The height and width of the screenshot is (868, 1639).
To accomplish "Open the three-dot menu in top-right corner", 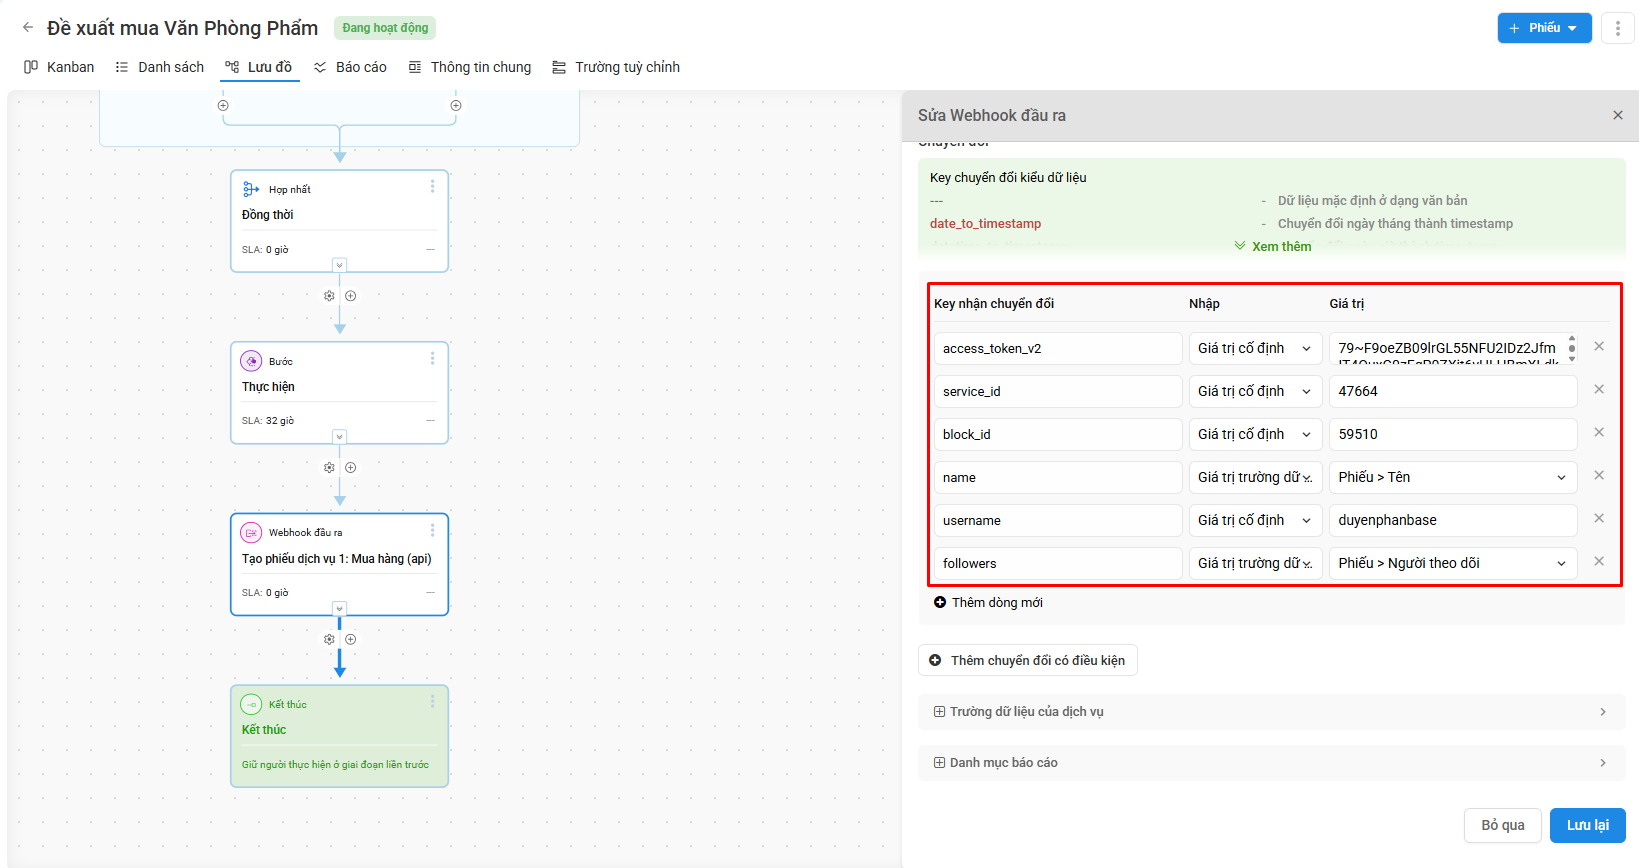I will (1617, 28).
